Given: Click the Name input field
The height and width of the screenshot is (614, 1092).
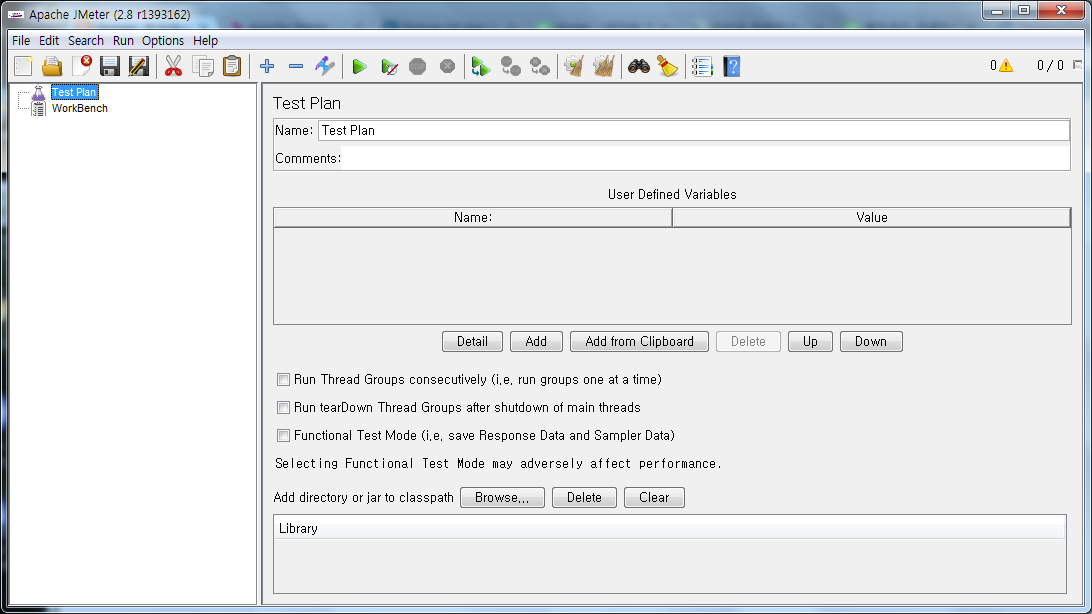Looking at the screenshot, I should (x=694, y=130).
